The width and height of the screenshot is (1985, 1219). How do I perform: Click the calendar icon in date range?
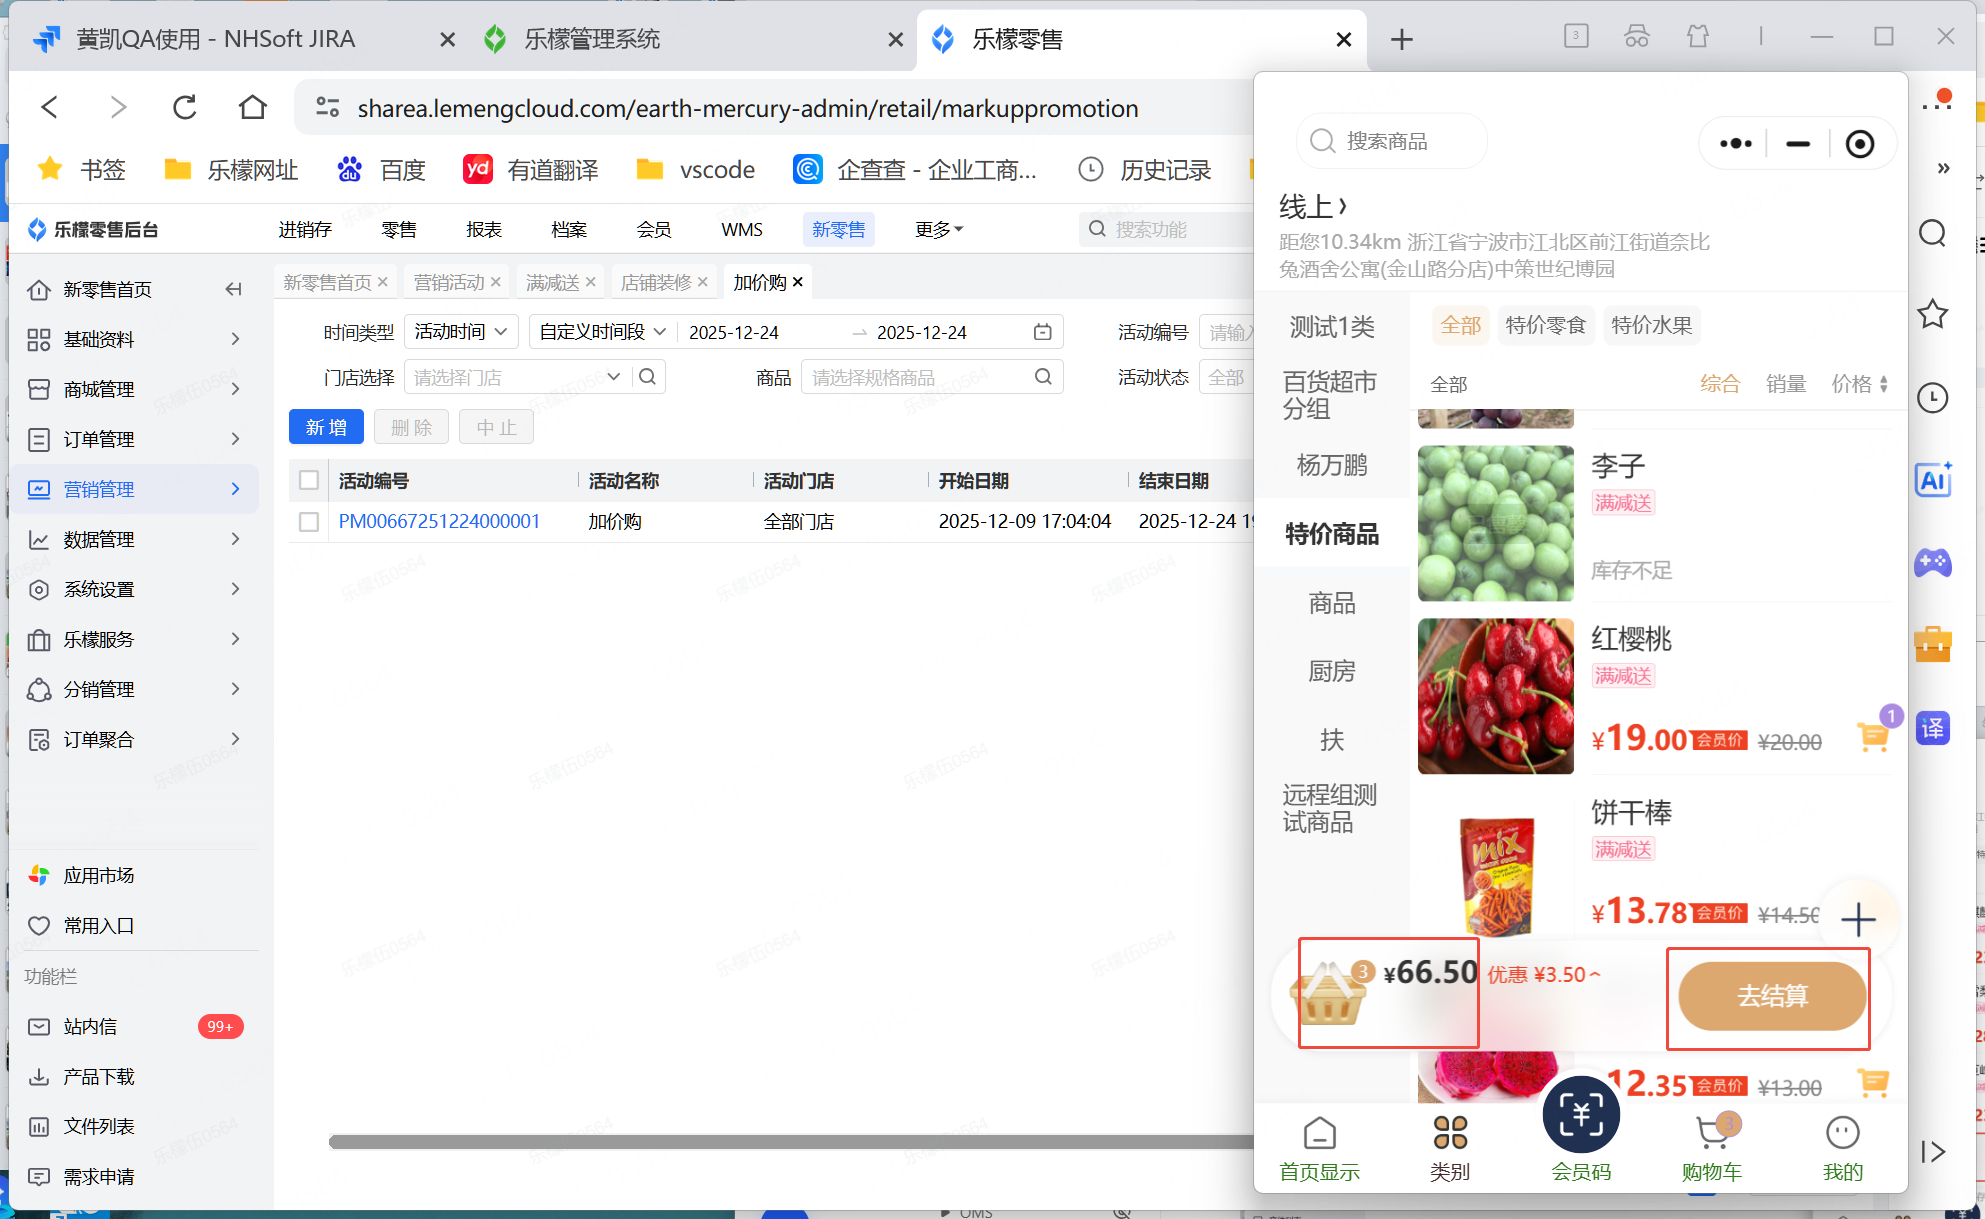click(x=1042, y=332)
